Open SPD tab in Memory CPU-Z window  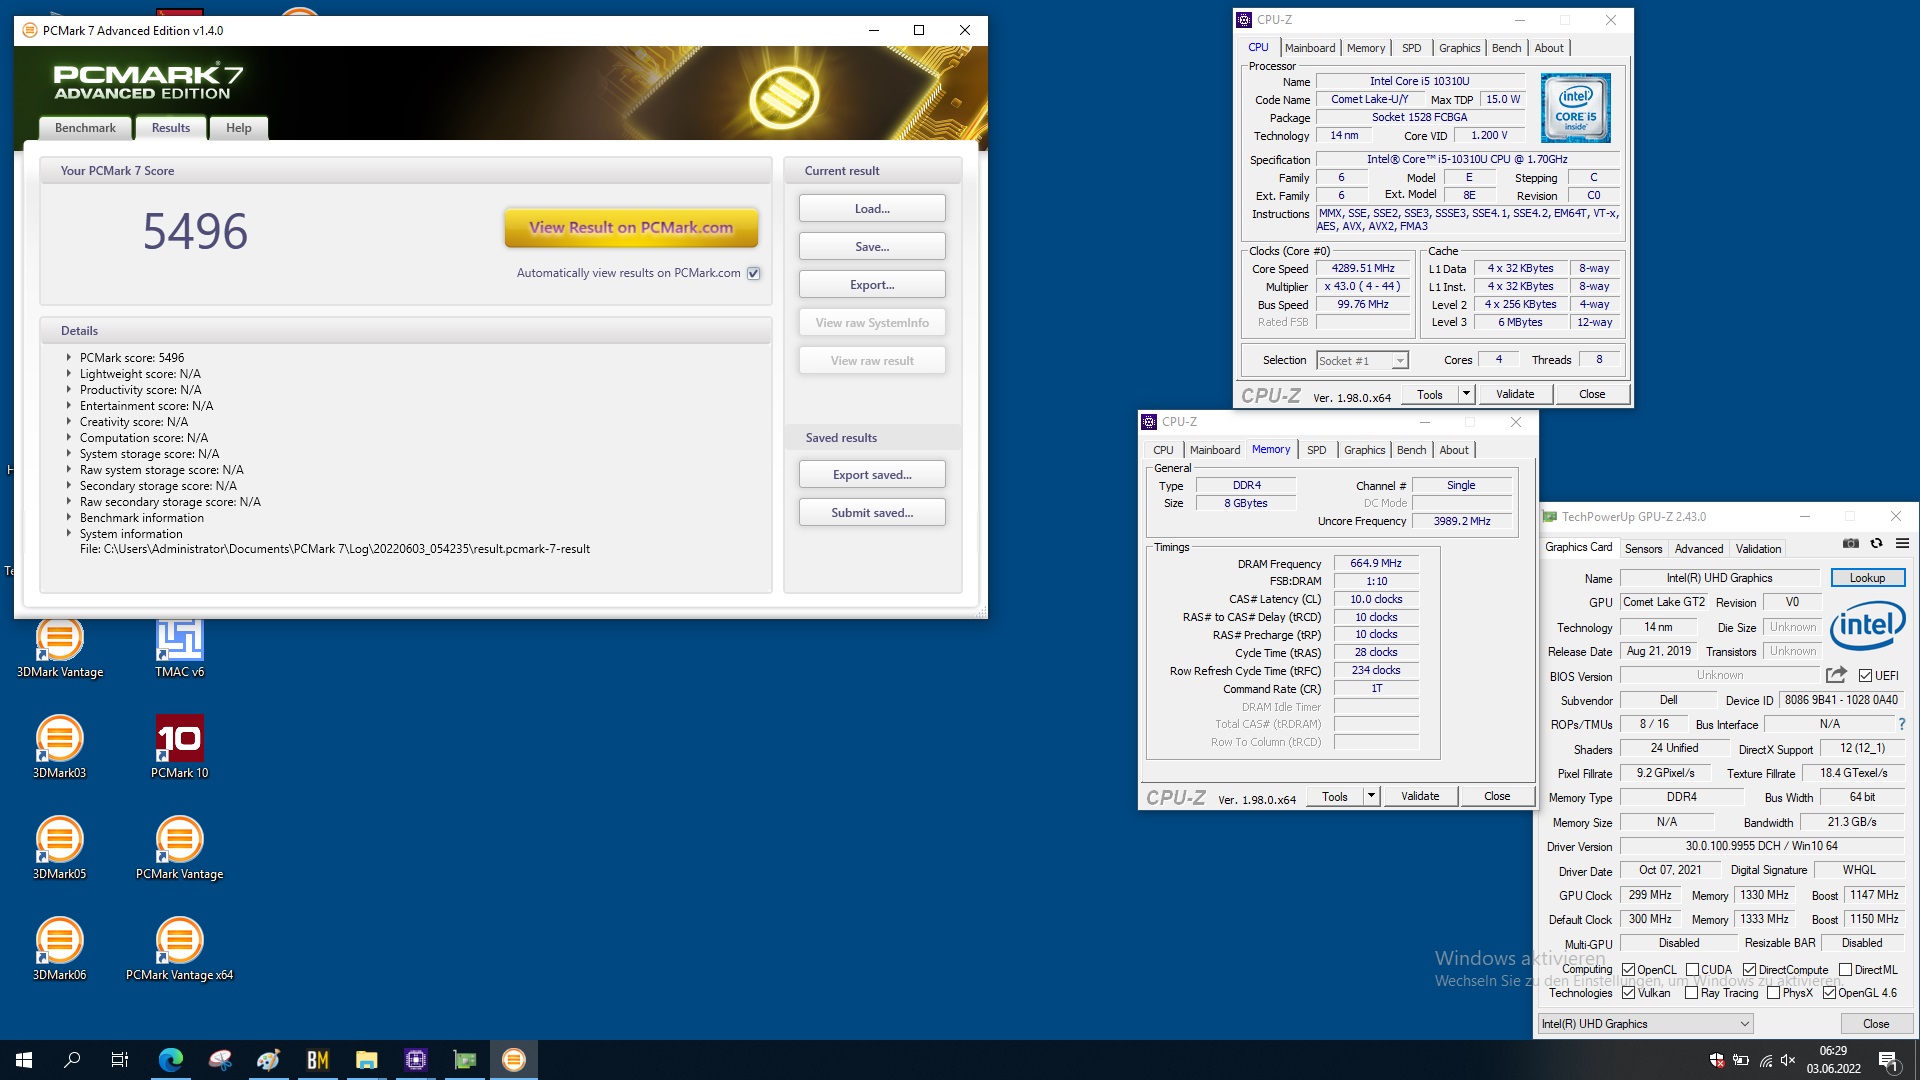1317,450
